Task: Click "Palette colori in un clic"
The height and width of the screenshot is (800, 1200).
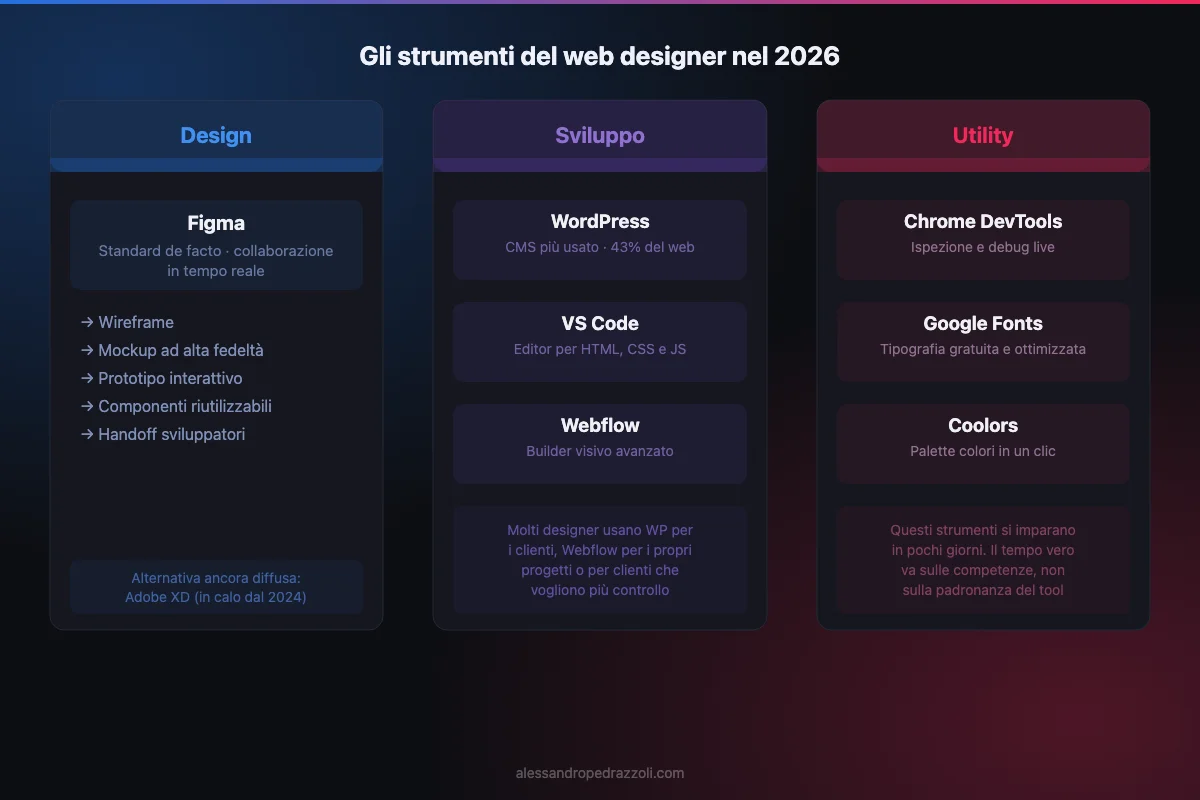Action: point(983,451)
